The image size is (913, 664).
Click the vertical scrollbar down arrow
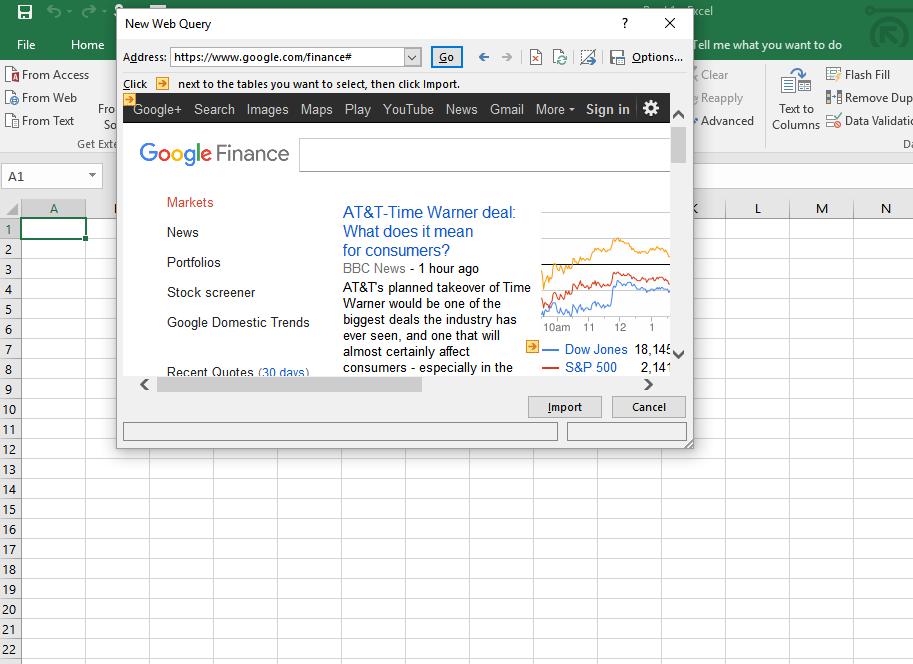click(x=678, y=354)
